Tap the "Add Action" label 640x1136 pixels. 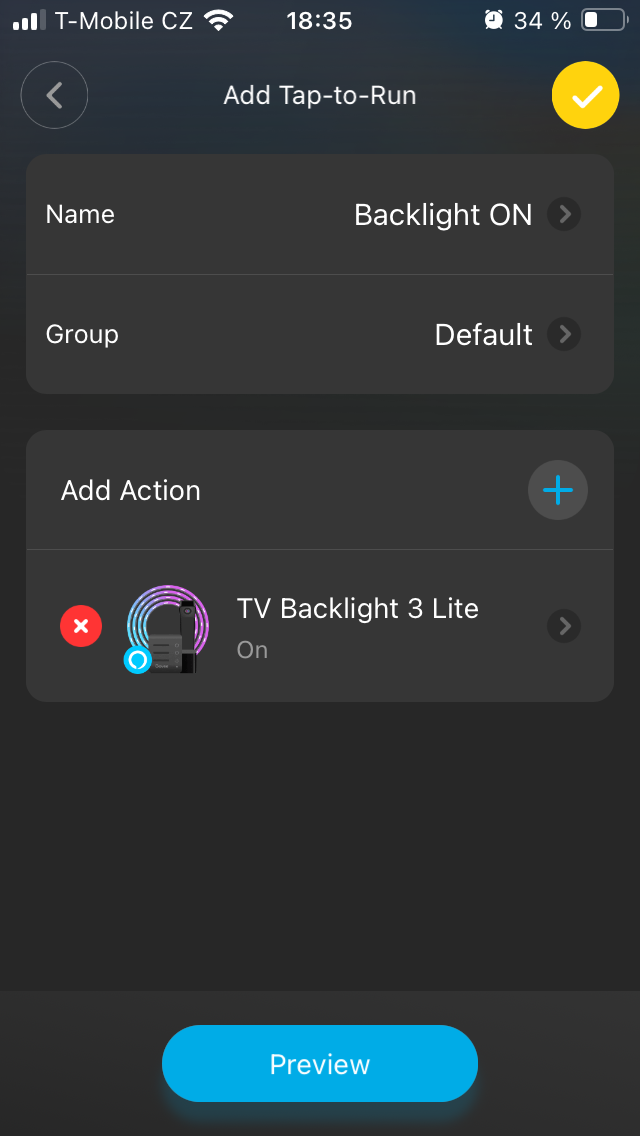click(131, 490)
